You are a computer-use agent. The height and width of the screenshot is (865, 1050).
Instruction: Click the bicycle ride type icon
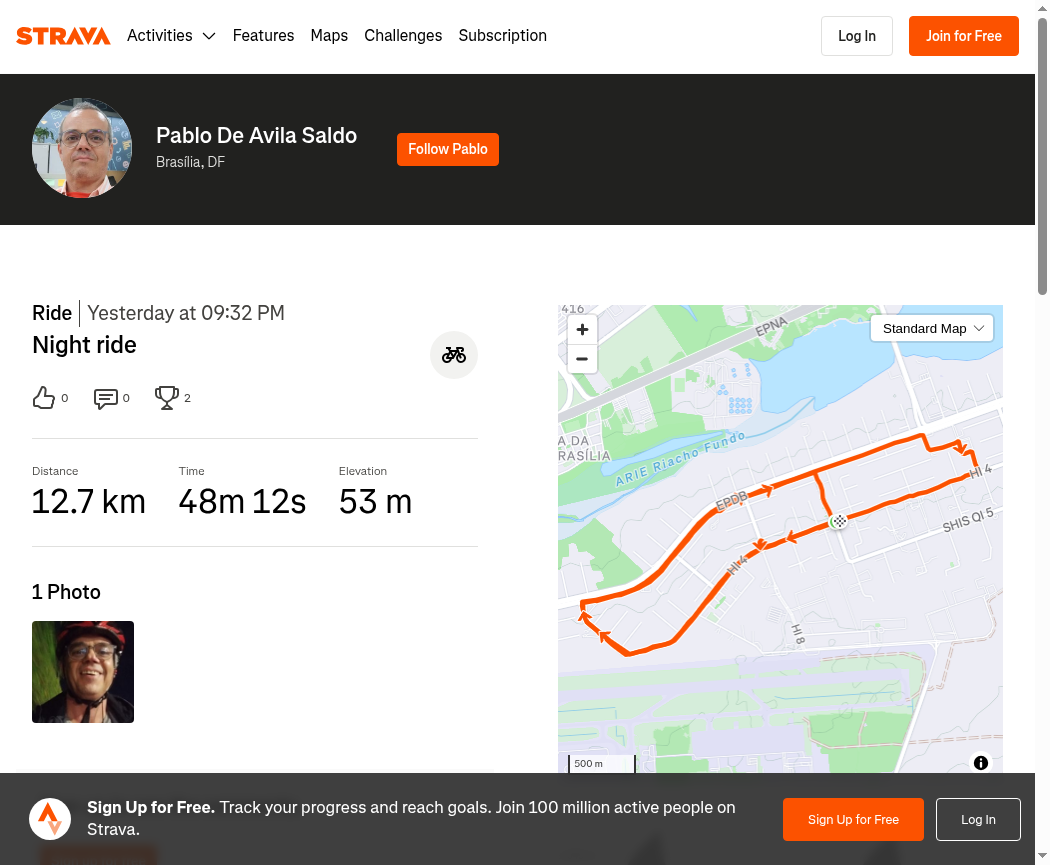pos(454,355)
